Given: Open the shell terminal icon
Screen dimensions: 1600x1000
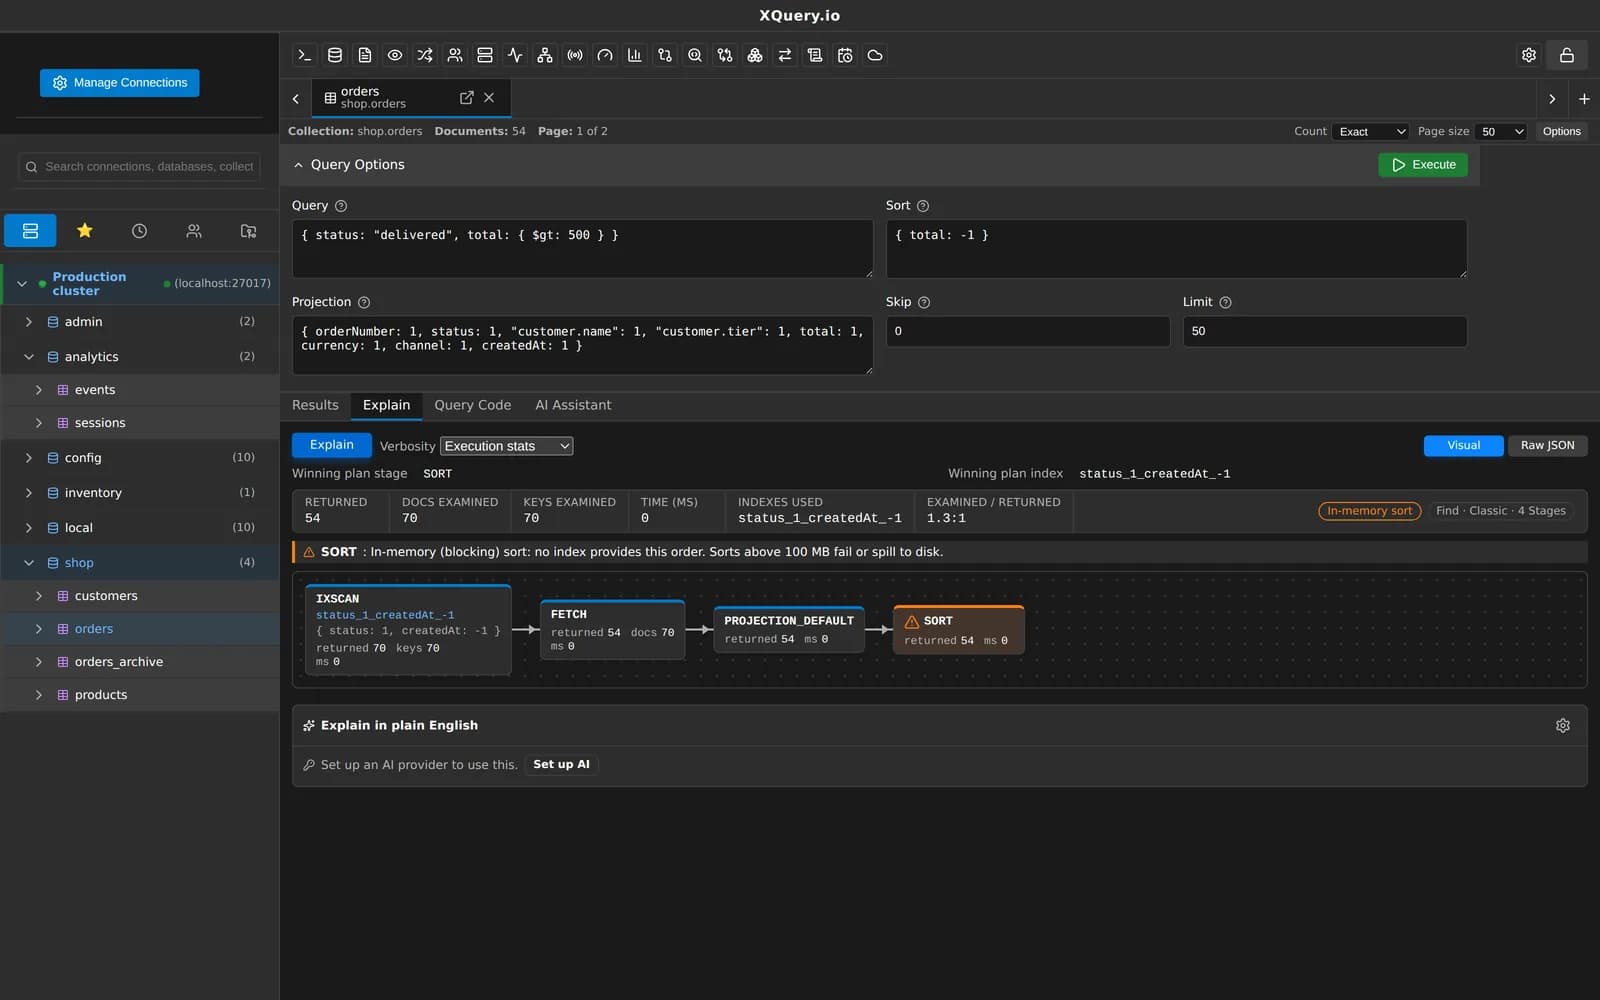Looking at the screenshot, I should coord(305,55).
